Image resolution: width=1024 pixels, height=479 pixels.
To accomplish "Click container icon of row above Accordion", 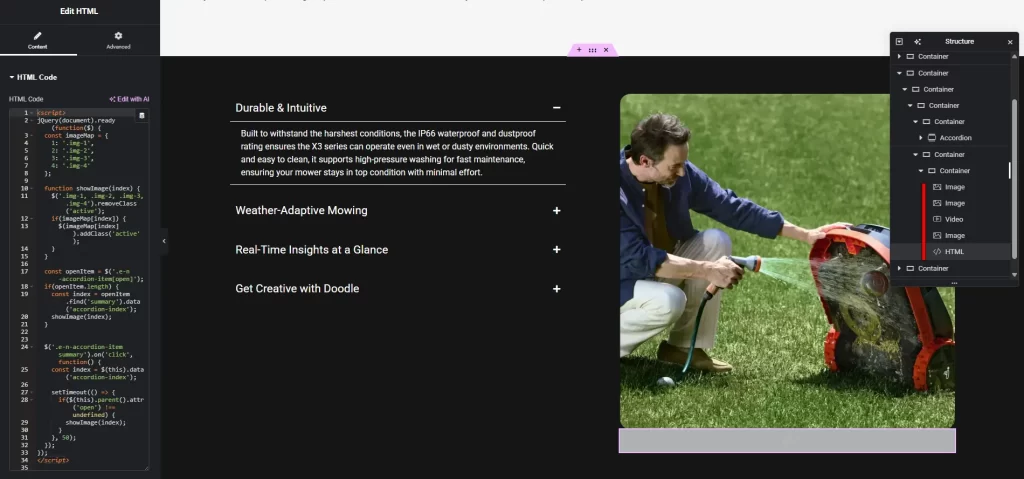I will tap(926, 122).
